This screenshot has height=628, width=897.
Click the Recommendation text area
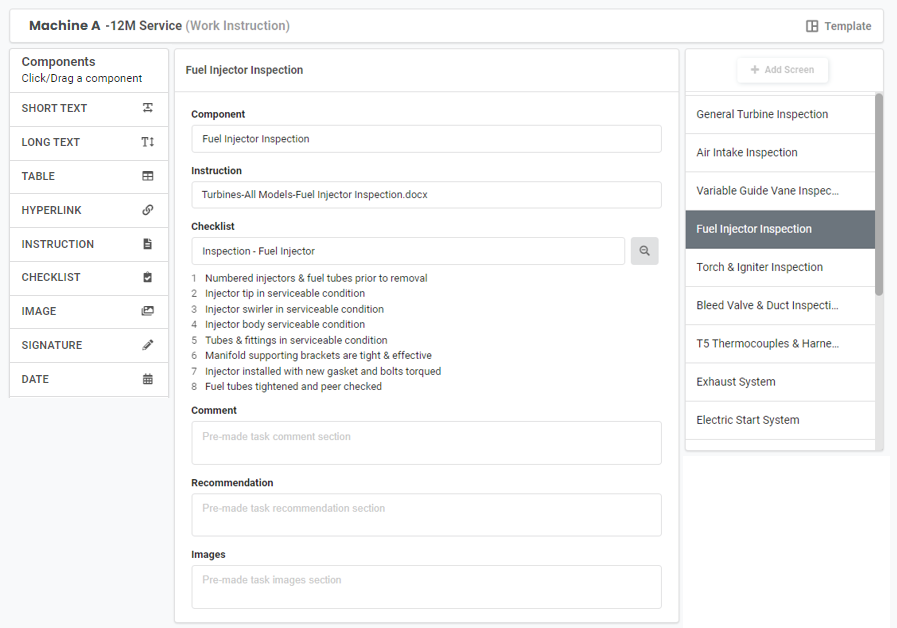[426, 515]
